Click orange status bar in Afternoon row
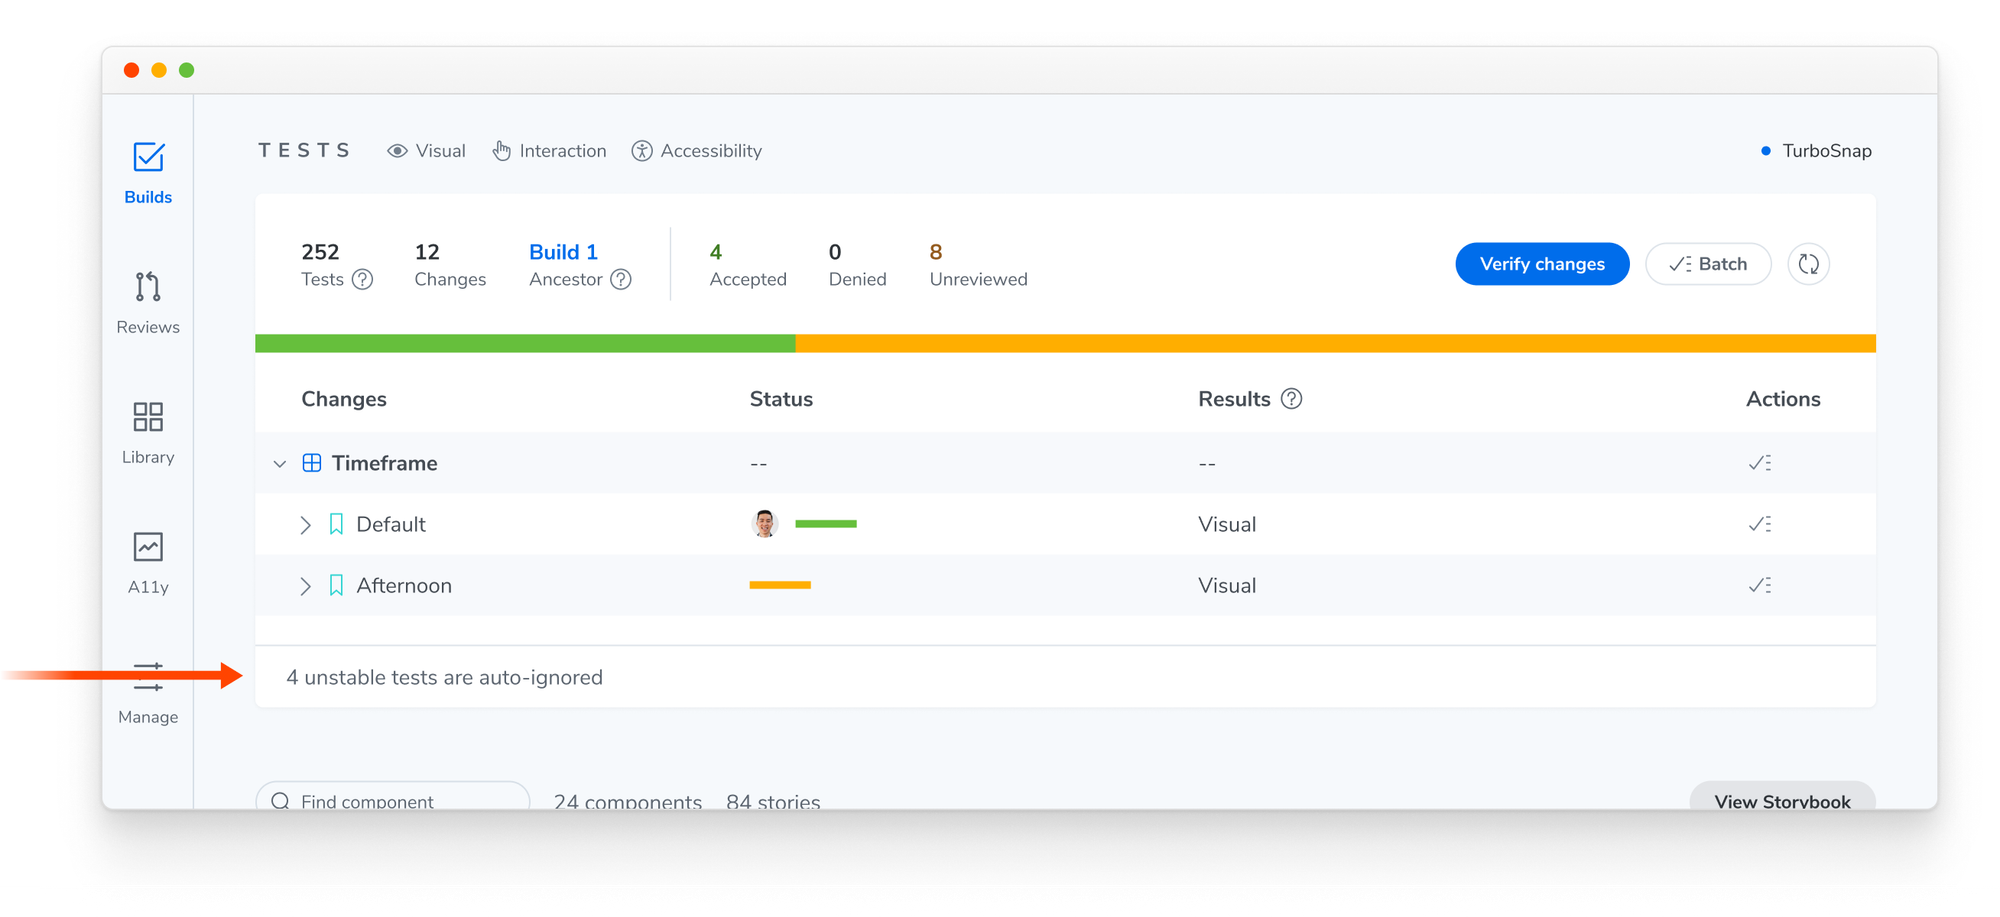 [x=780, y=585]
